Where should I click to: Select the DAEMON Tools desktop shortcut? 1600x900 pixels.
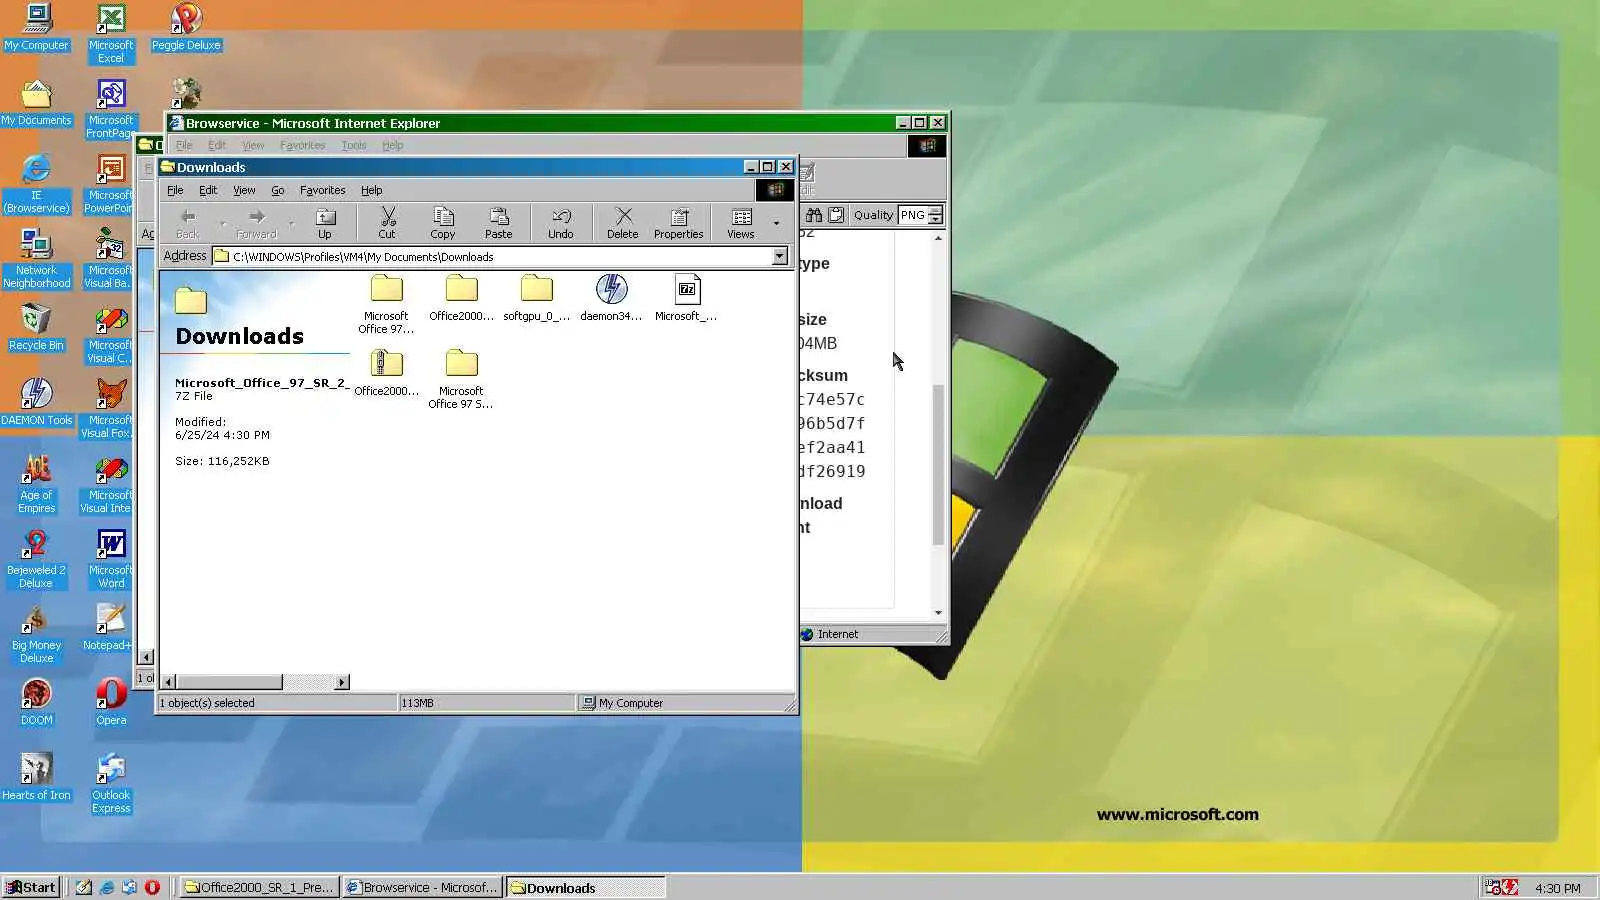pyautogui.click(x=36, y=402)
